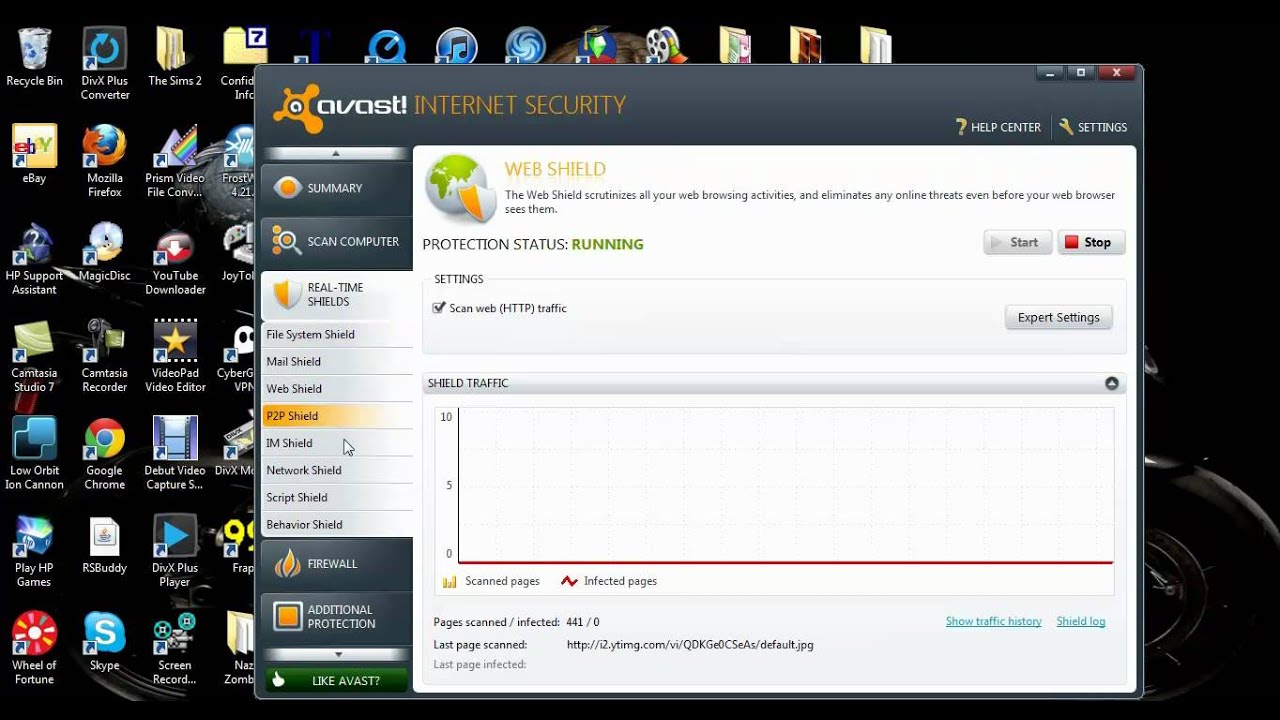Select Behavior Shield
This screenshot has height=720, width=1280.
click(x=337, y=524)
